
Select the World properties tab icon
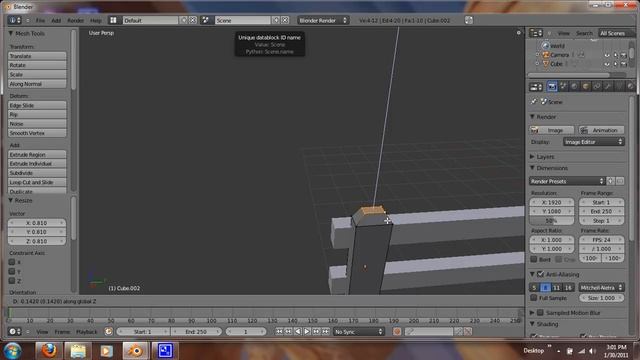574,87
